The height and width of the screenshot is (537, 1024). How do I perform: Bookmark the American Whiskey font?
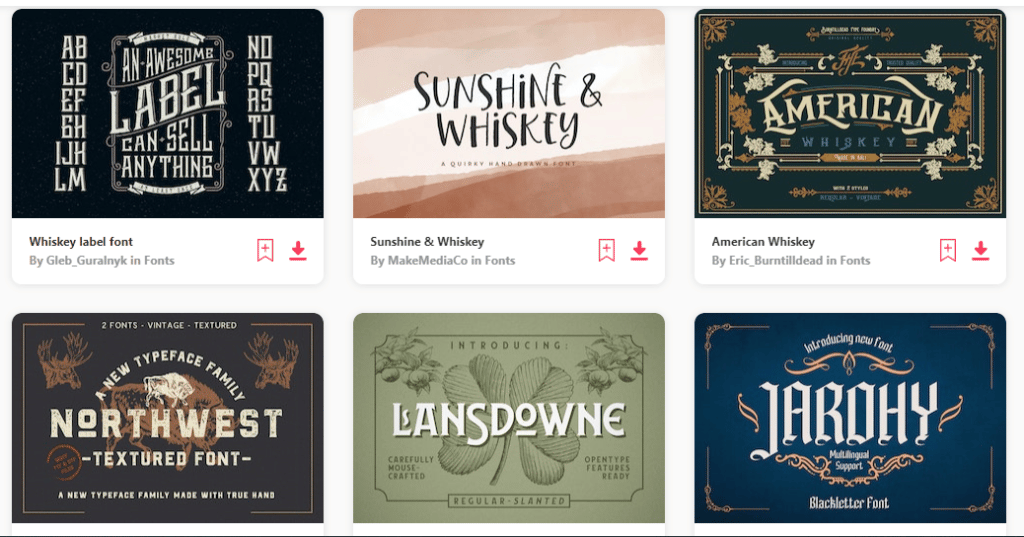click(x=948, y=250)
